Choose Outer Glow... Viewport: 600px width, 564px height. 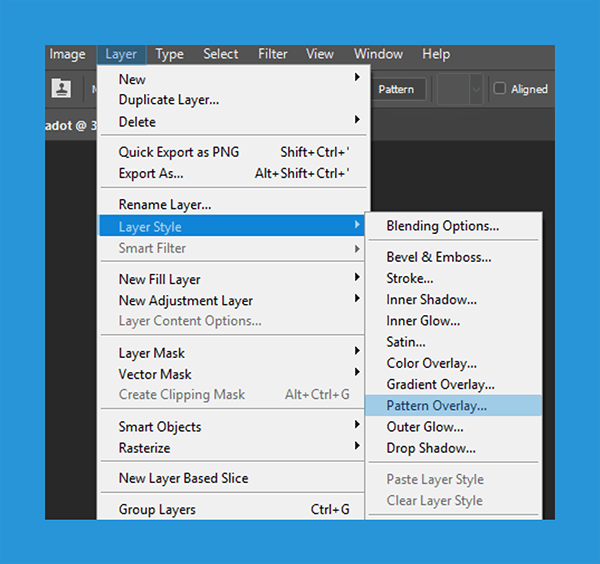(x=454, y=427)
